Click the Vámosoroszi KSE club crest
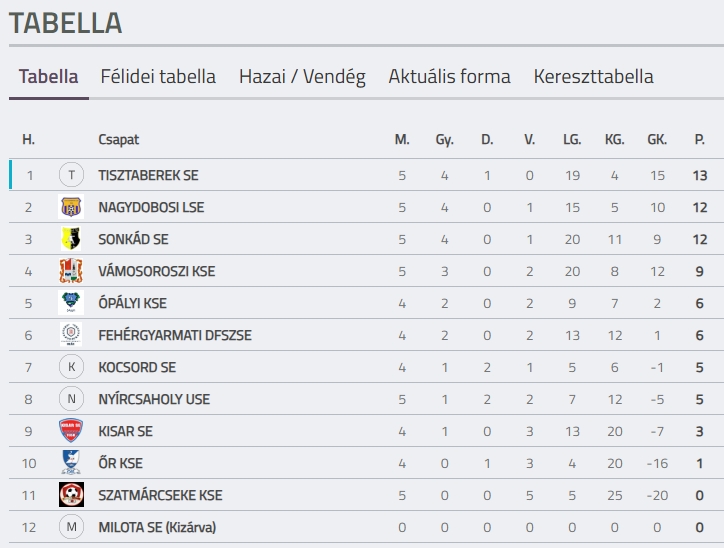Image resolution: width=724 pixels, height=548 pixels. coord(71,271)
